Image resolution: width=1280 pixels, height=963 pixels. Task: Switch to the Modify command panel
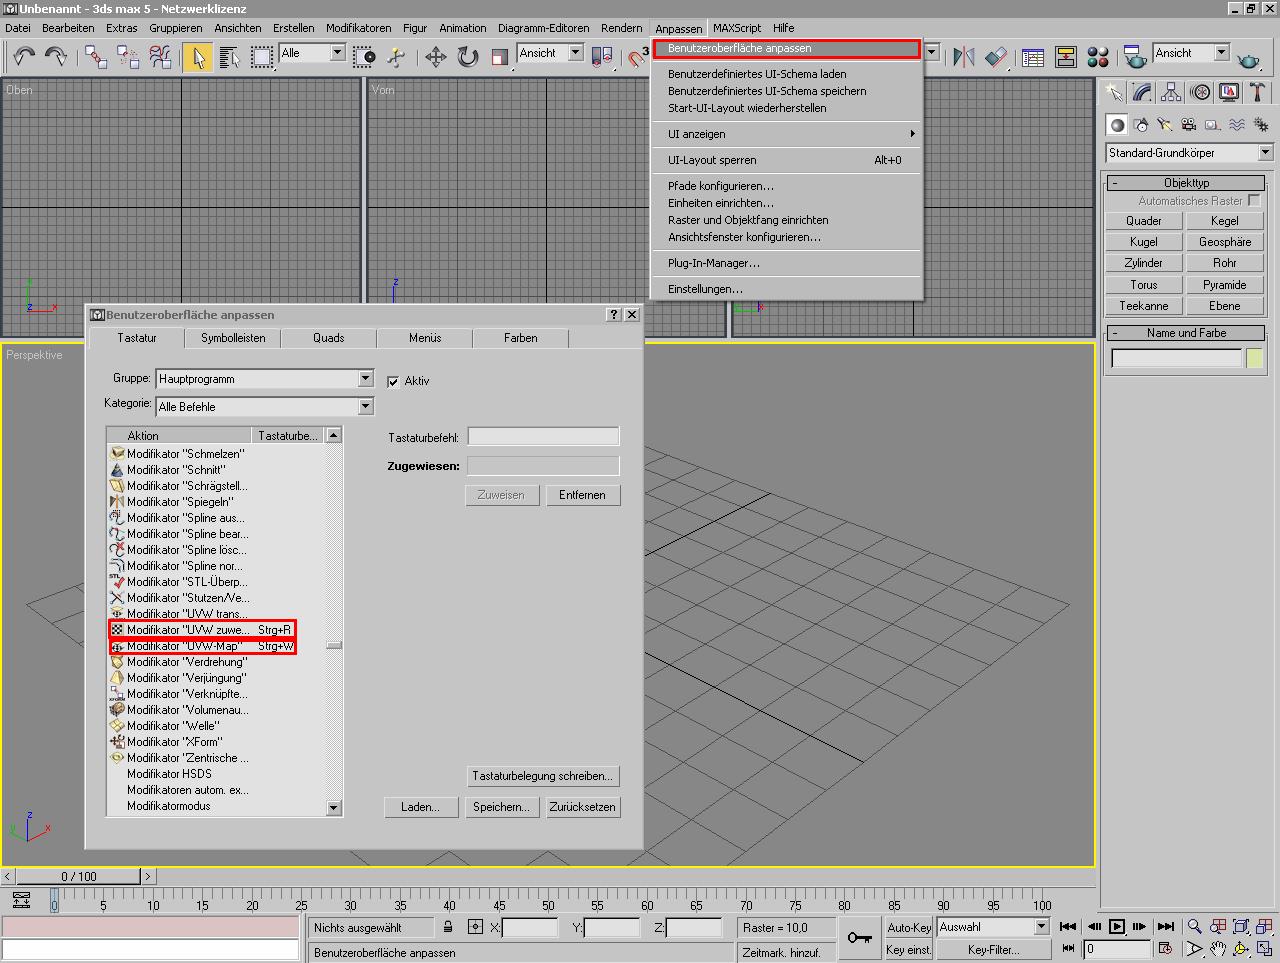1142,93
